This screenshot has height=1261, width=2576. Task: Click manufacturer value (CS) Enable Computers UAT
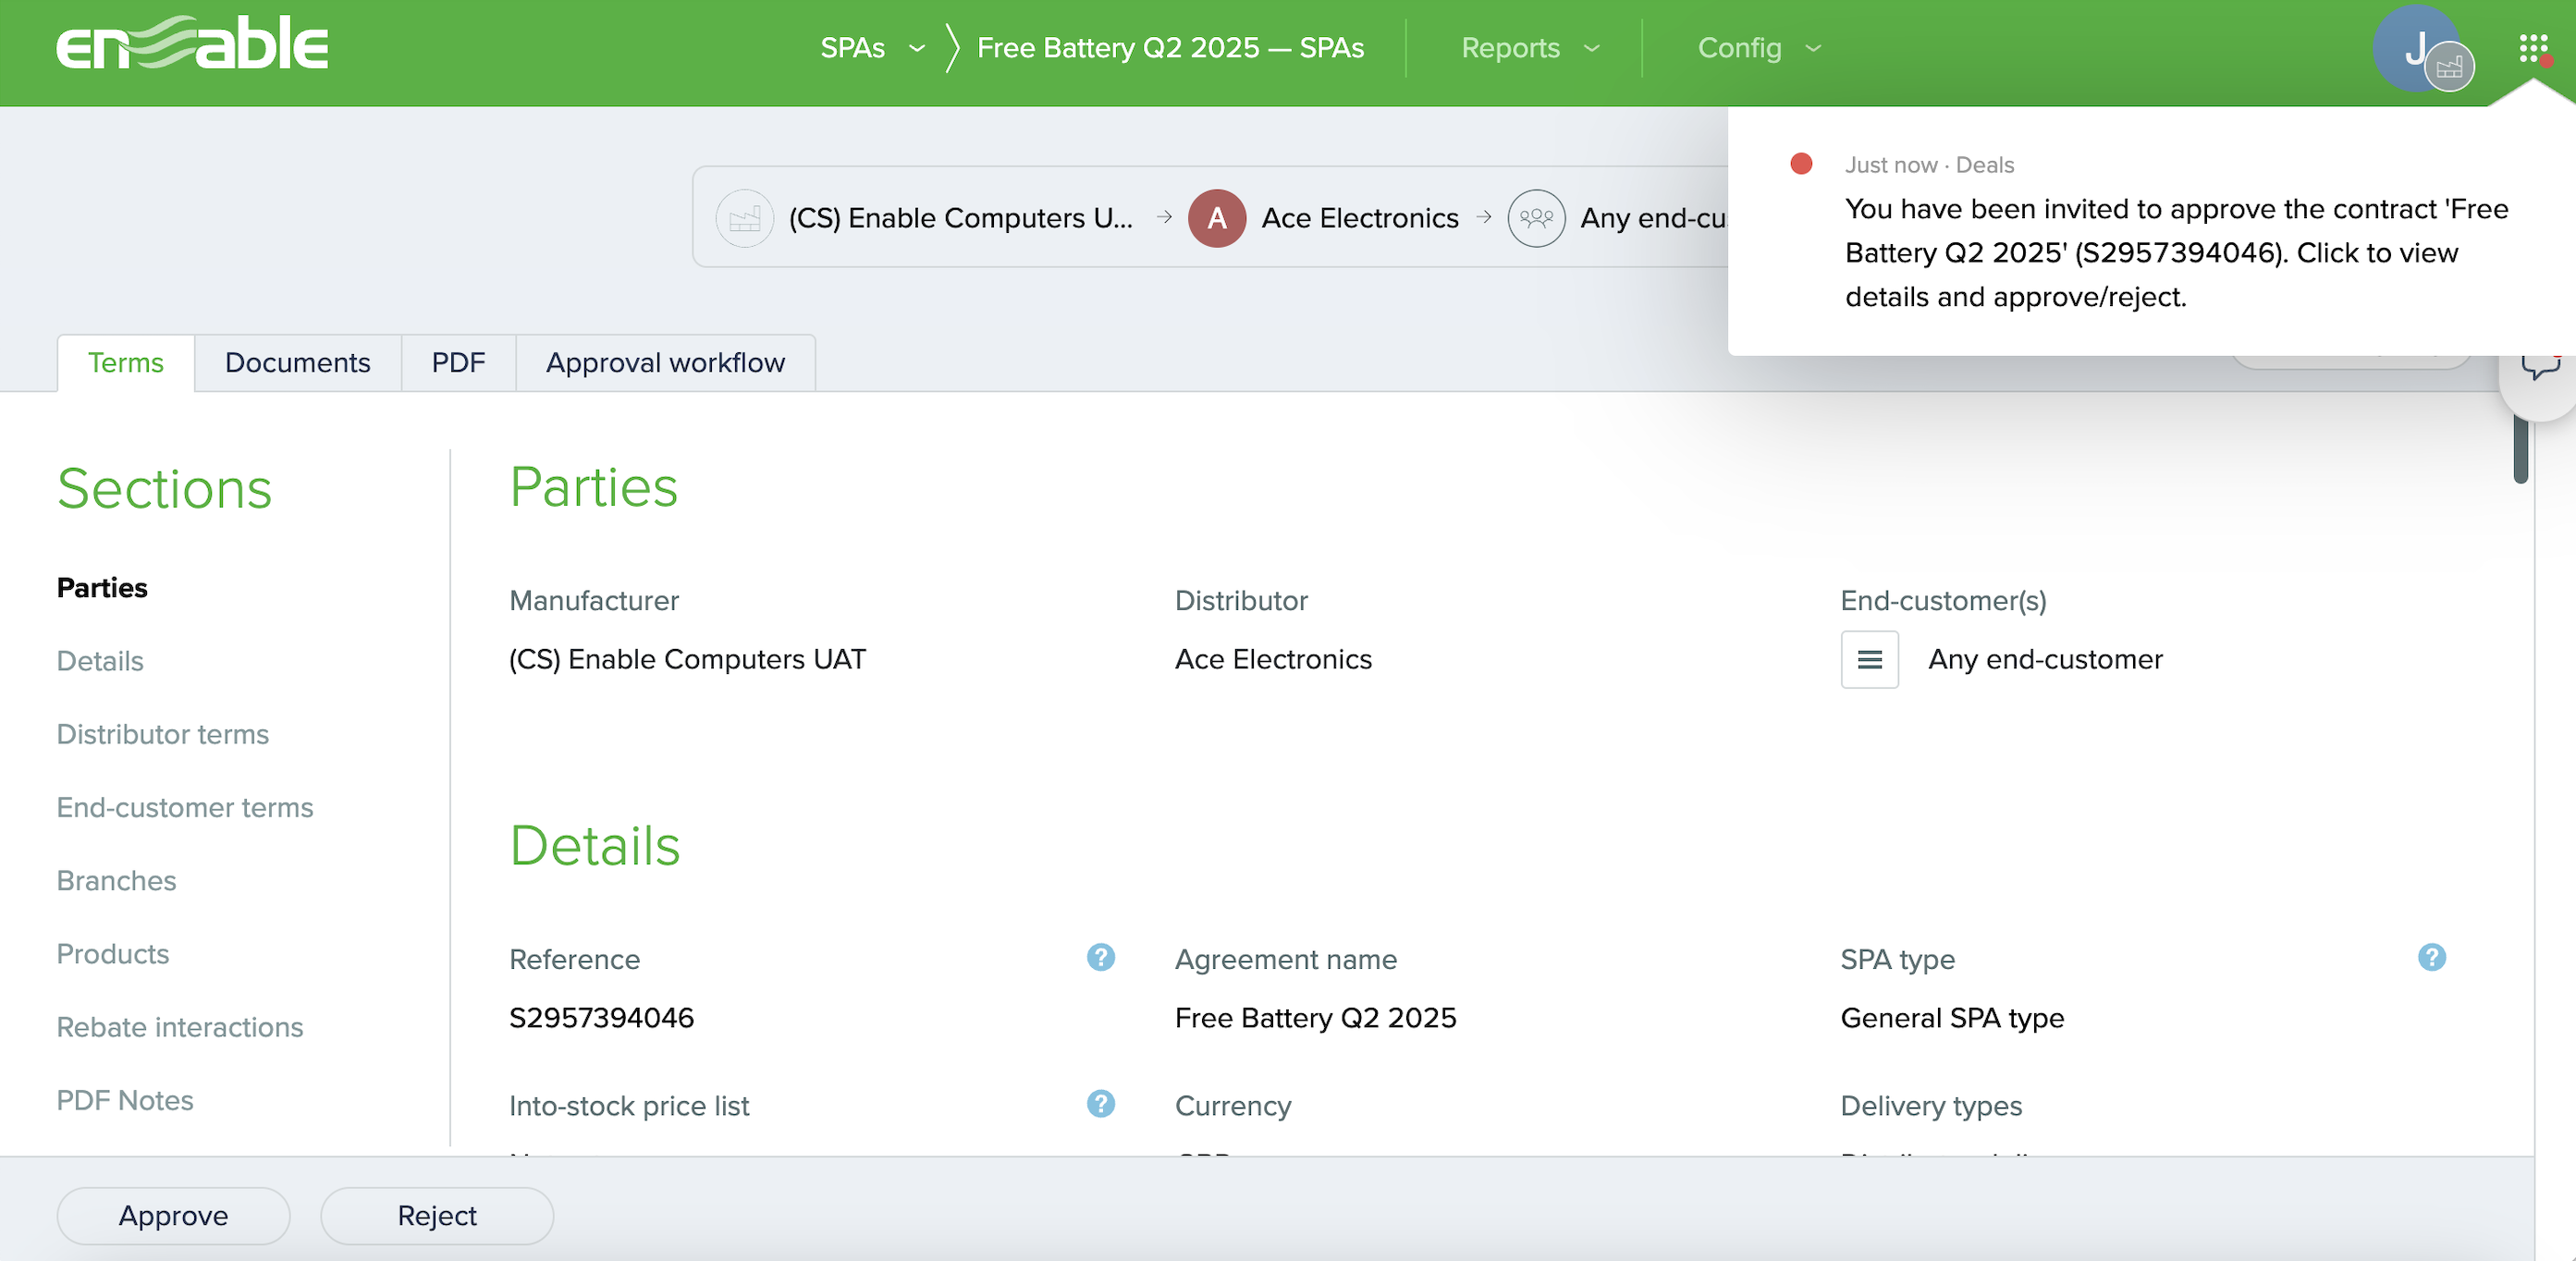[x=687, y=660]
